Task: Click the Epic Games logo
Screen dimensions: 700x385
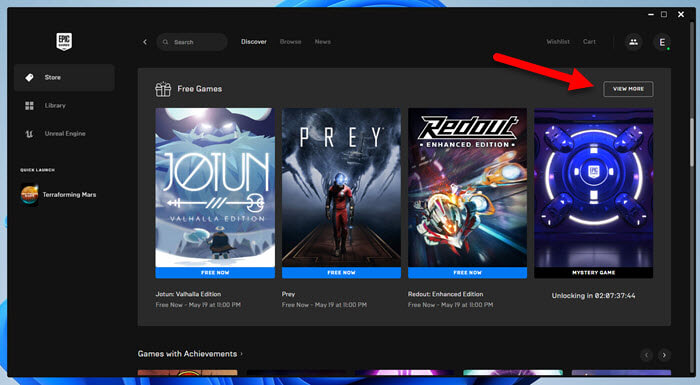Action: click(64, 42)
